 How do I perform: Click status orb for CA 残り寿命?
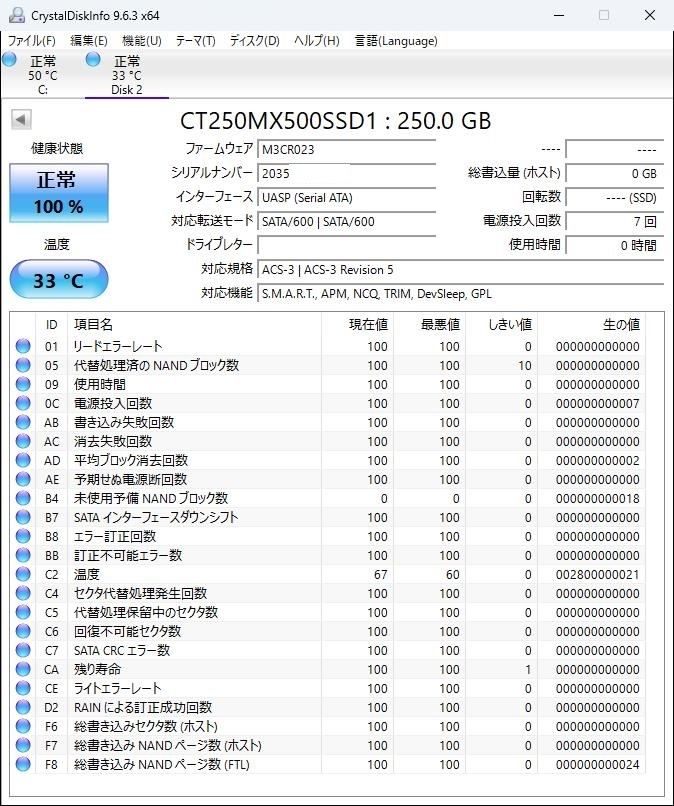(23, 669)
